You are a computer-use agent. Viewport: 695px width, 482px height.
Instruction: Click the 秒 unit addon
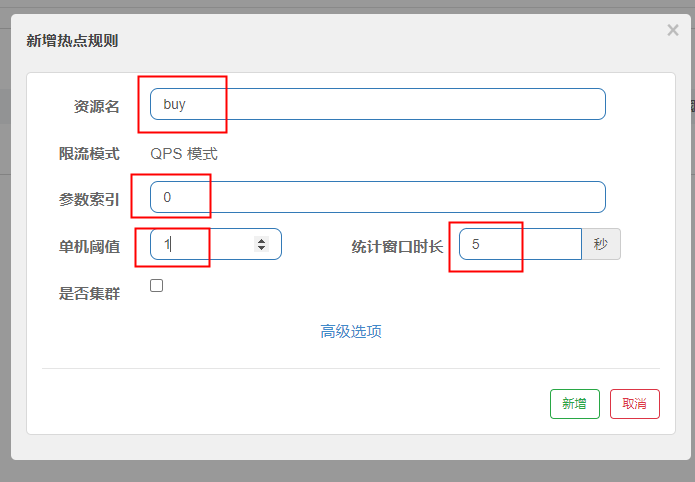point(600,244)
